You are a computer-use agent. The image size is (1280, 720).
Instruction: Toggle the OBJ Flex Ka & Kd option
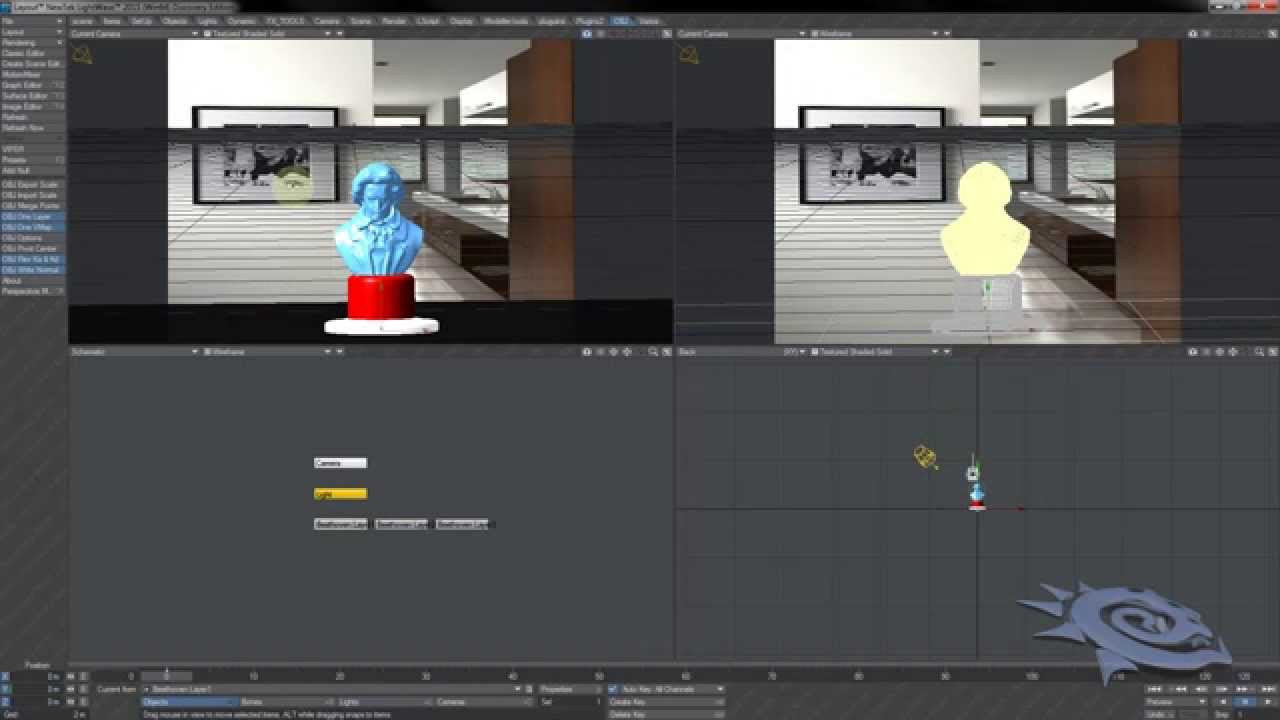(32, 260)
